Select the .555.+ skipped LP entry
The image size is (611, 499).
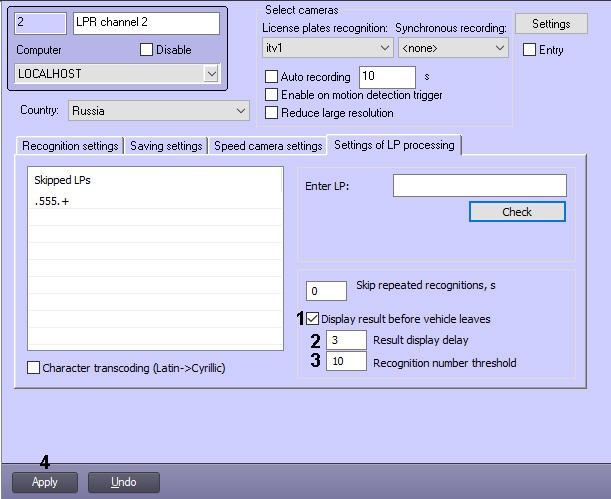[50, 201]
